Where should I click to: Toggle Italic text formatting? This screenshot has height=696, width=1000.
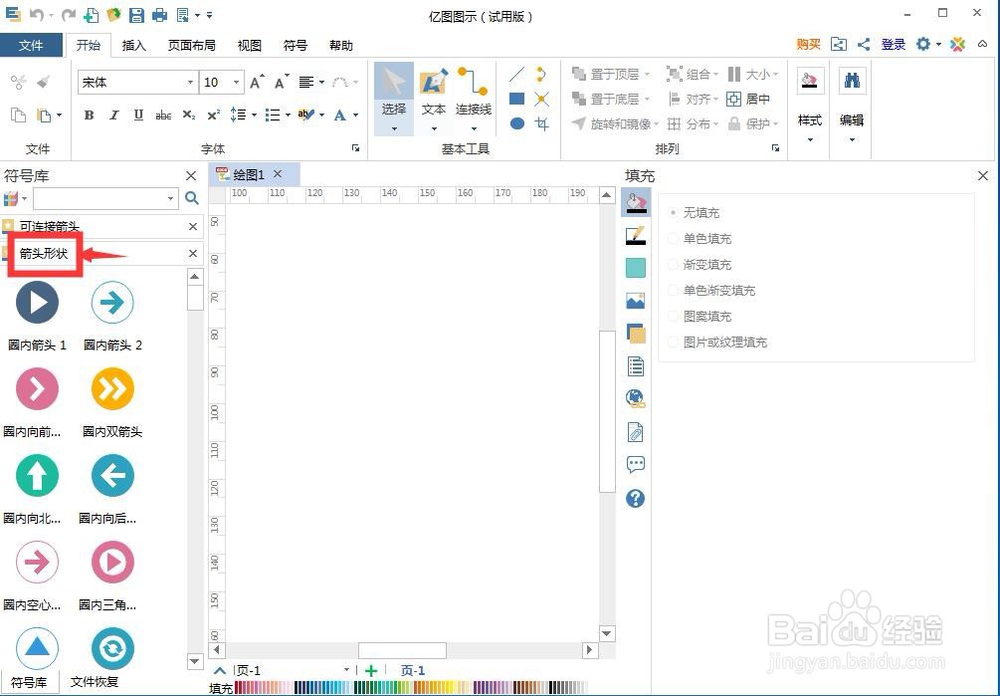tap(114, 115)
